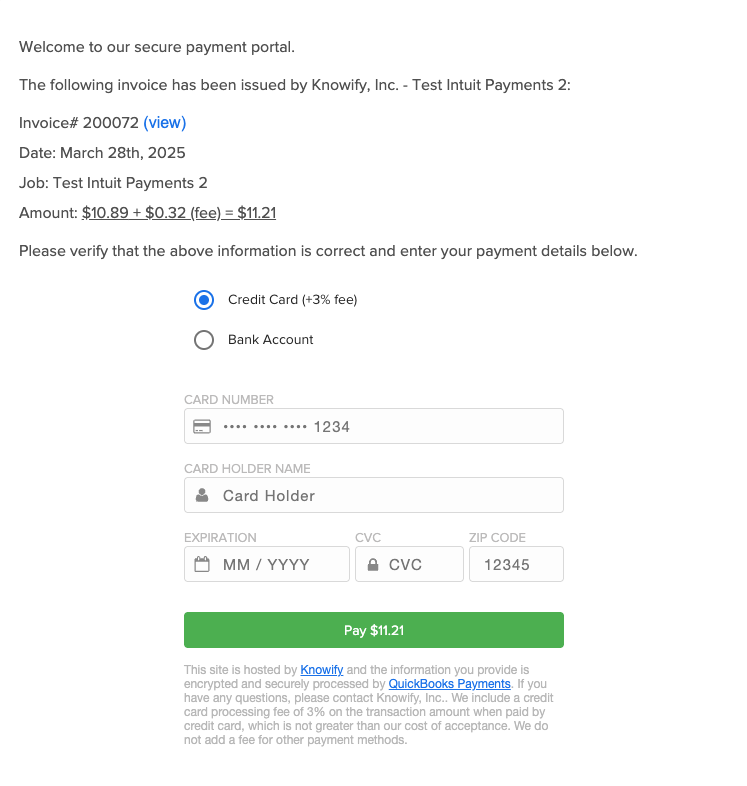Select the Bank Account radio button
Image resolution: width=747 pixels, height=786 pixels.
[204, 340]
